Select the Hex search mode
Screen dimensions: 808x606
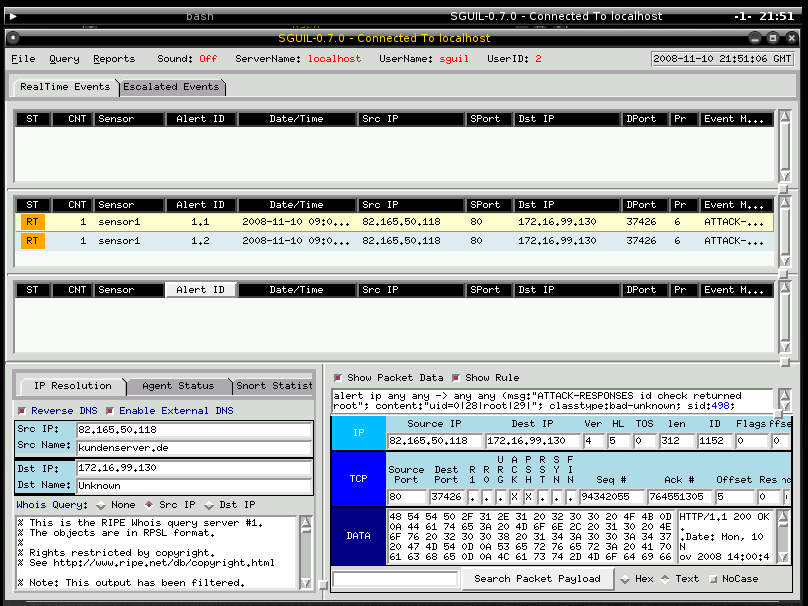click(x=637, y=579)
